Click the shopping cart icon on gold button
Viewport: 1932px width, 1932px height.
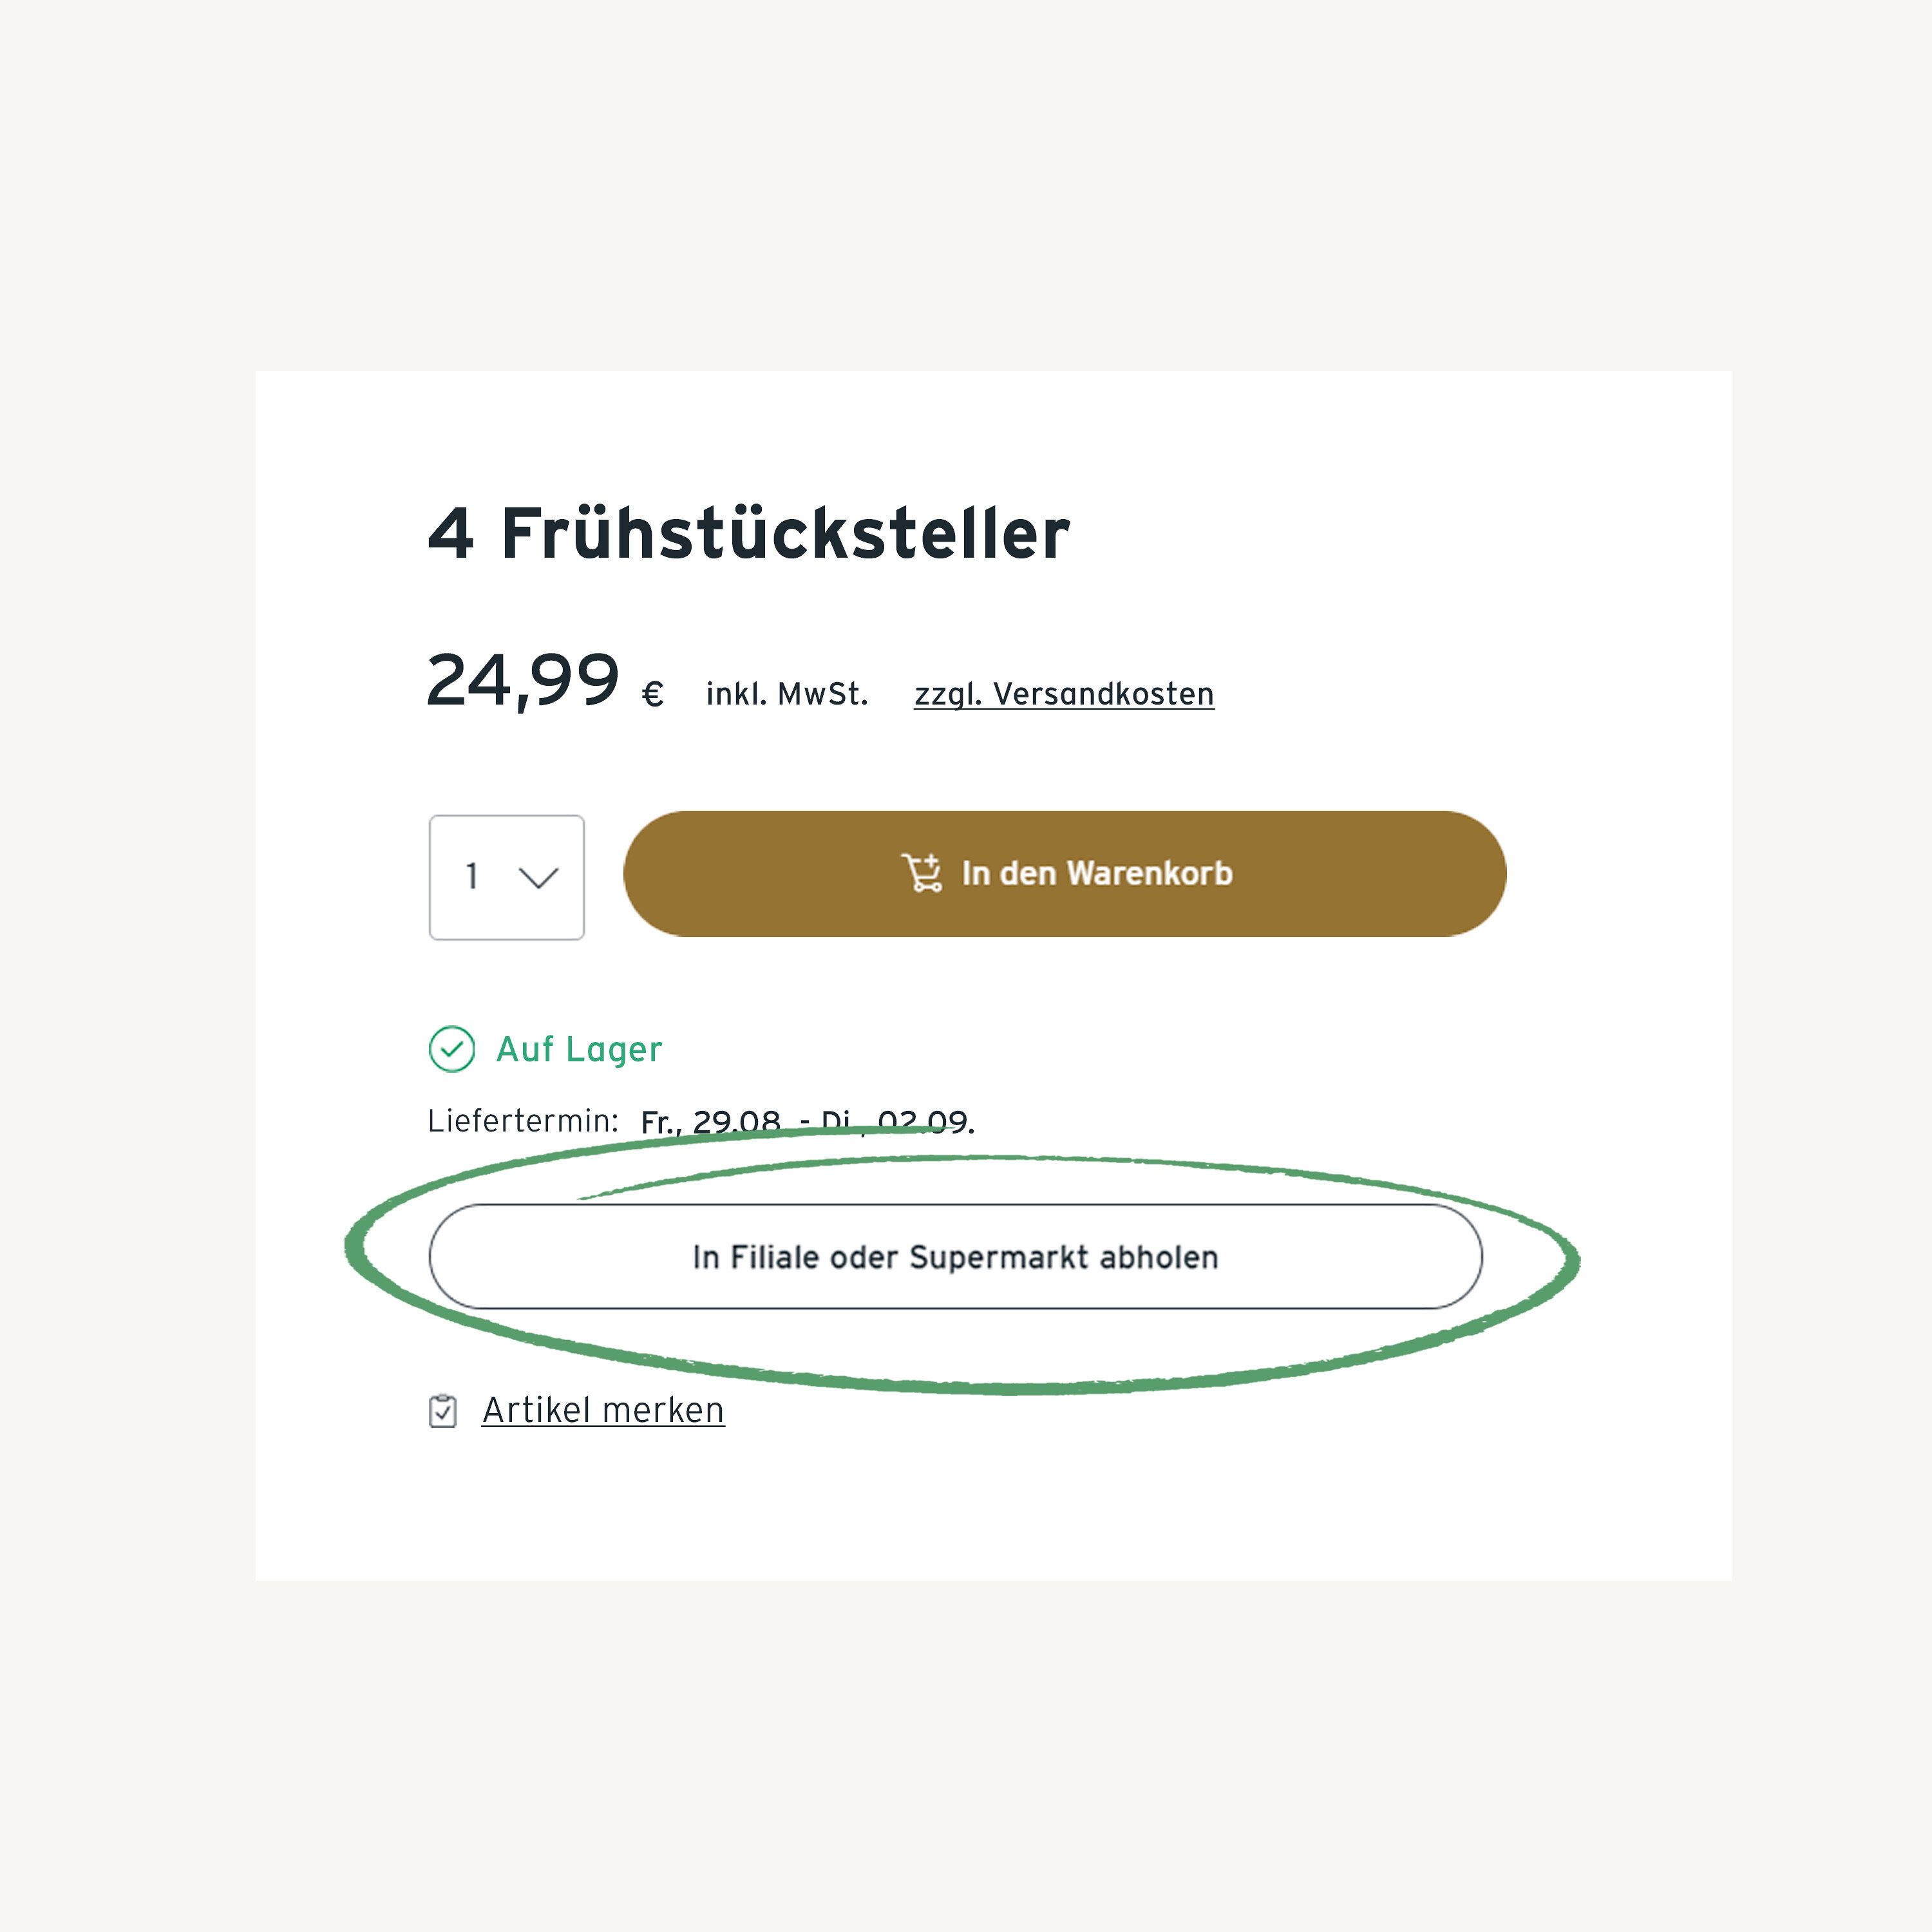coord(921,873)
